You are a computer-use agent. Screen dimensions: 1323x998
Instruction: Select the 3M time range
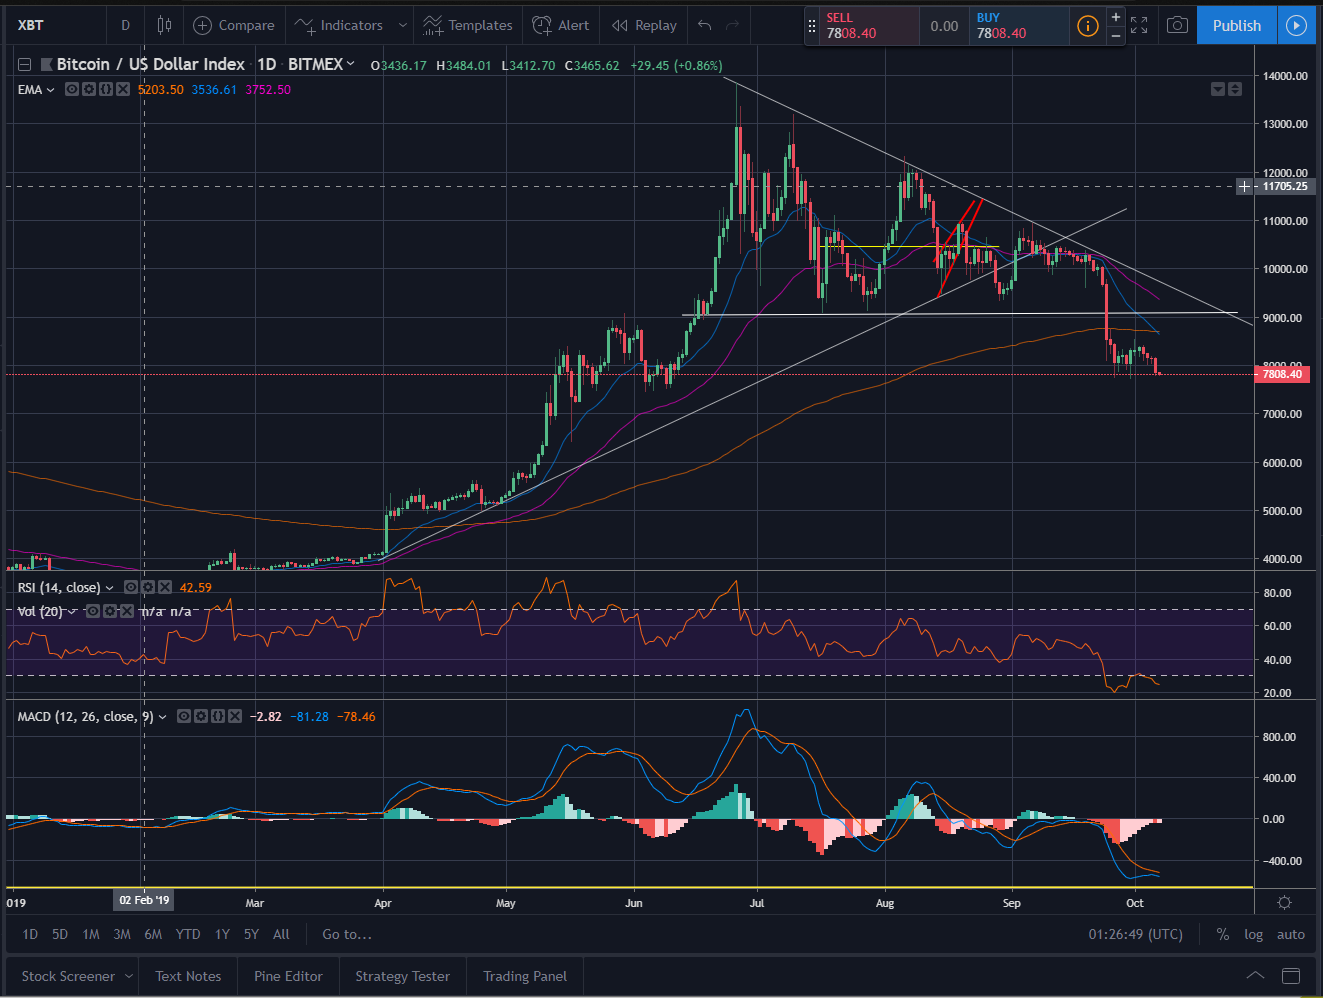click(x=122, y=934)
